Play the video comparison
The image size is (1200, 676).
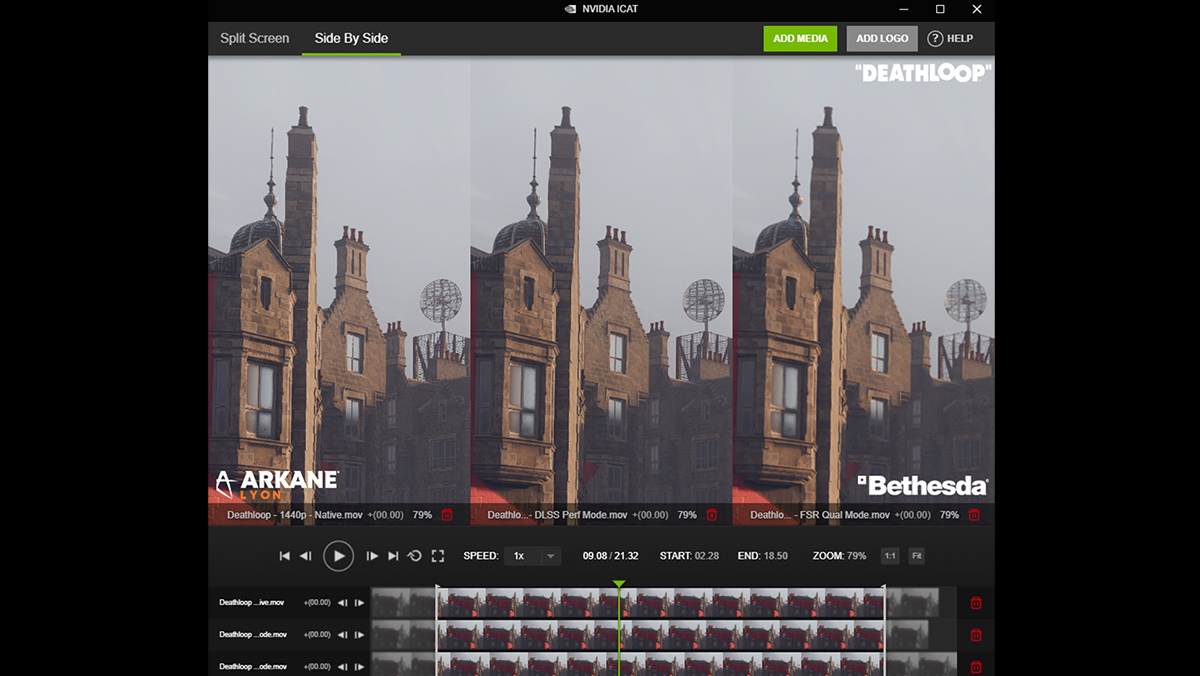click(339, 555)
